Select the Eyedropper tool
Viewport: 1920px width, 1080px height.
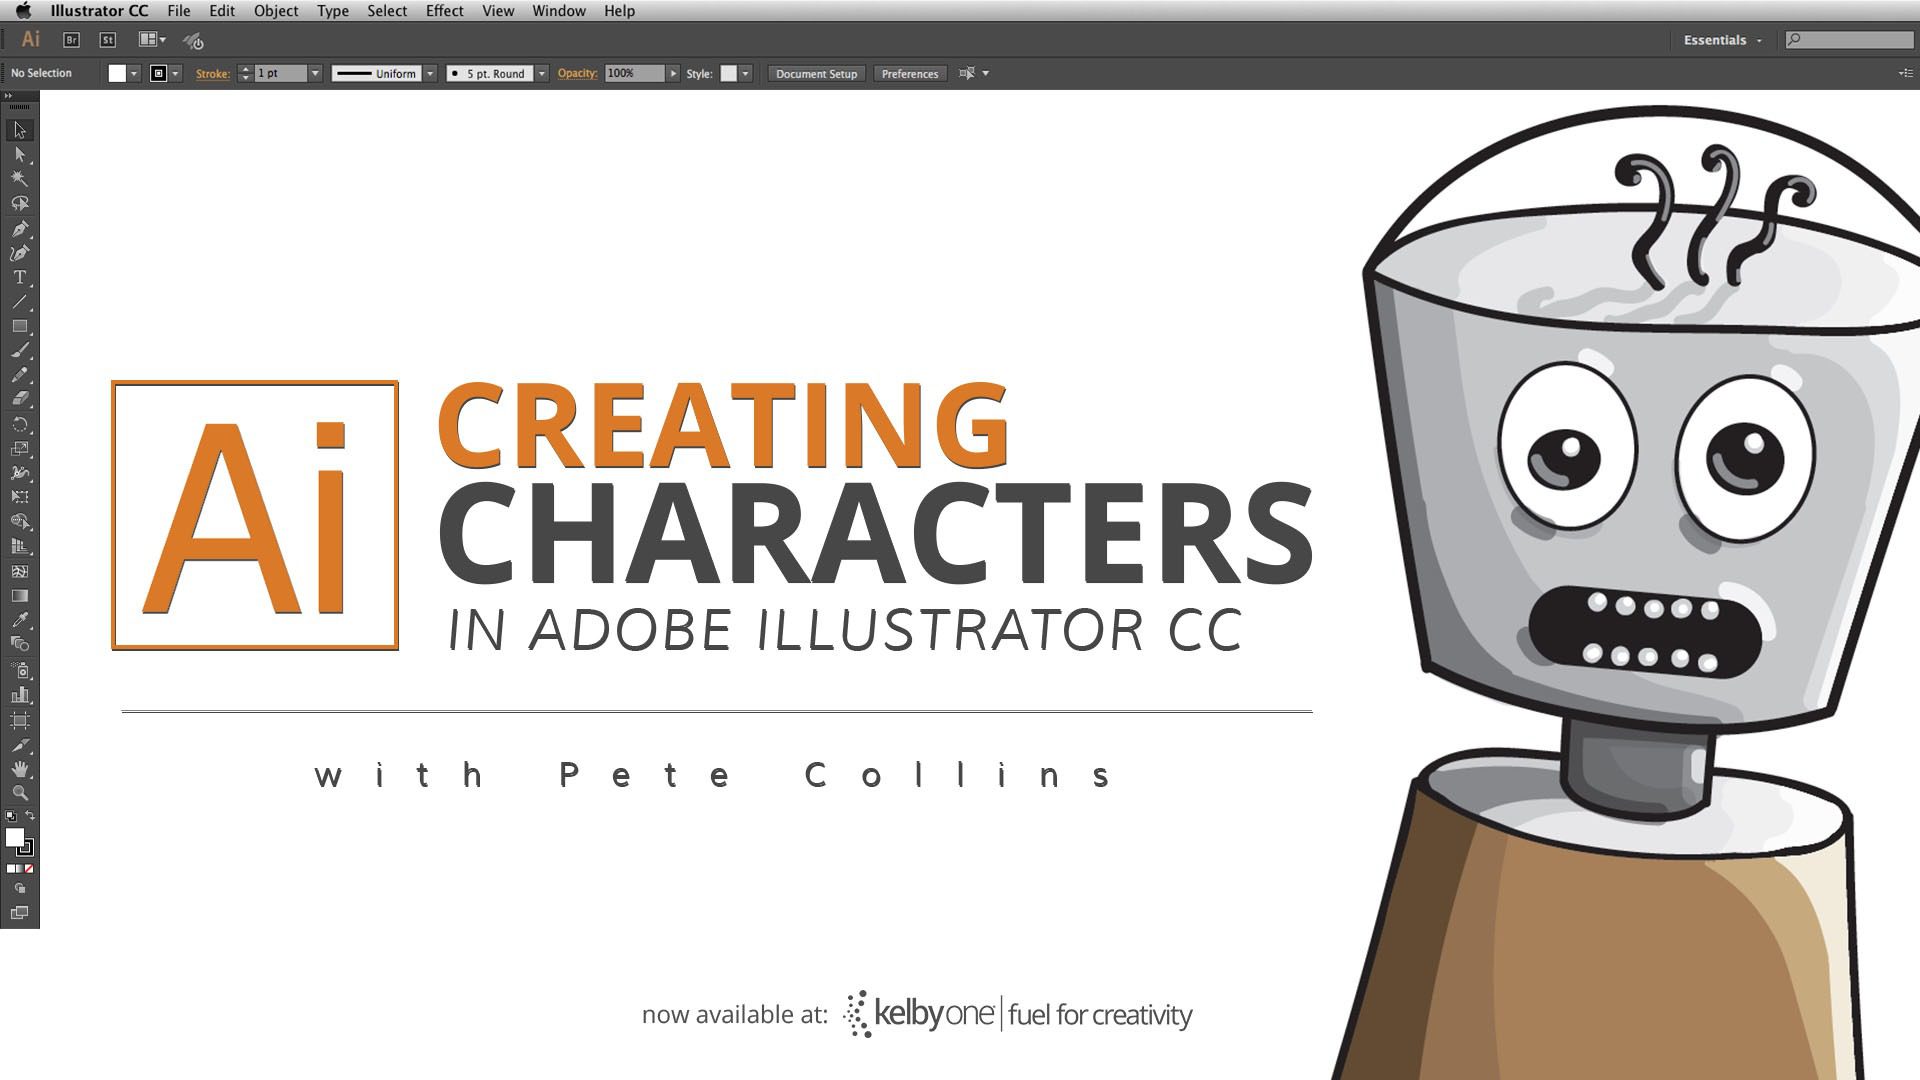pos(19,620)
